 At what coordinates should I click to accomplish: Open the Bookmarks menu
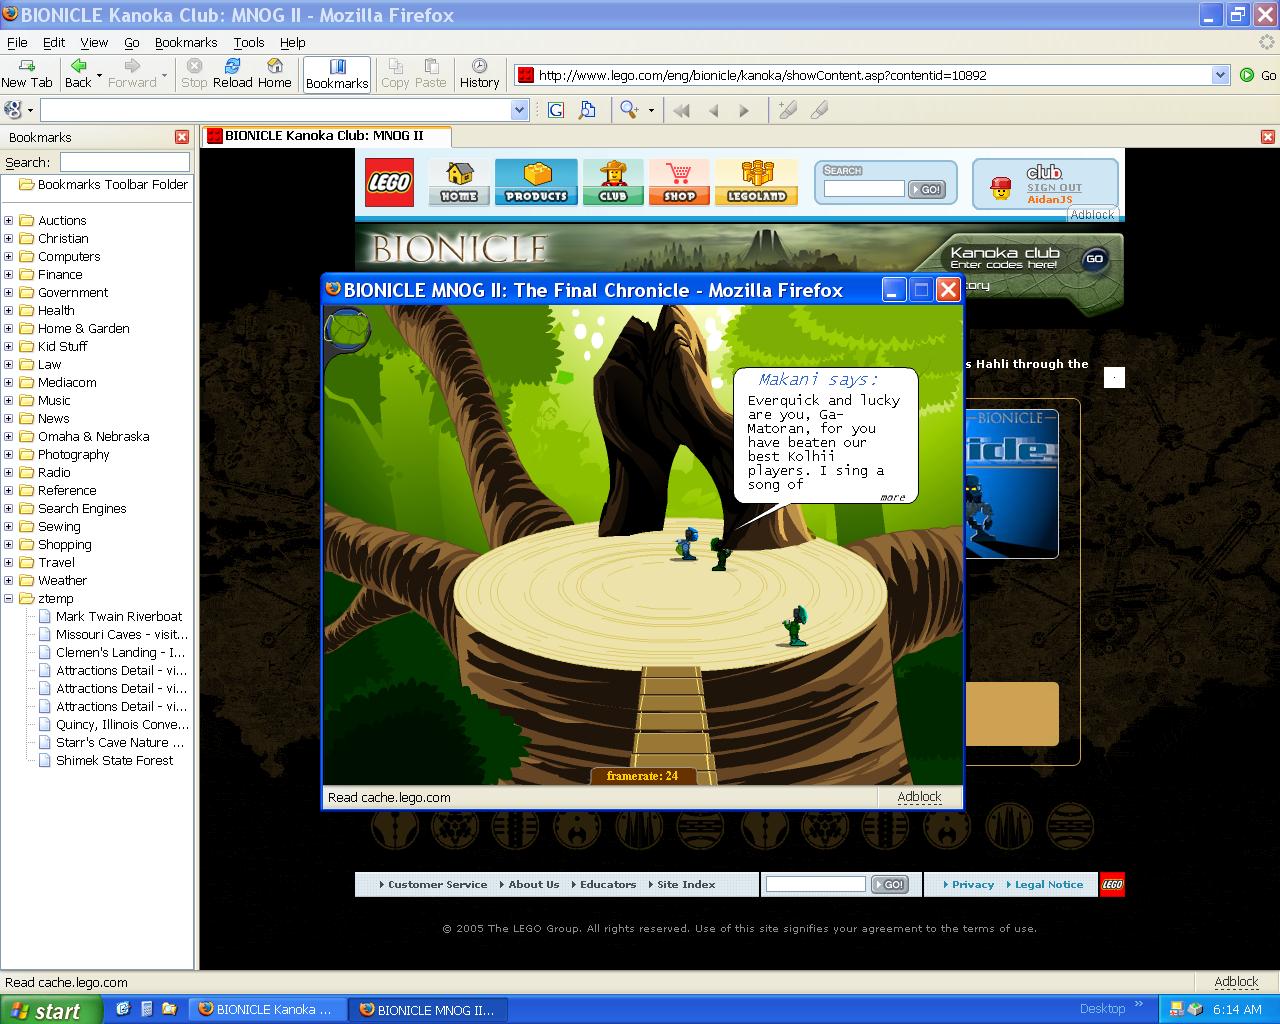pyautogui.click(x=186, y=43)
